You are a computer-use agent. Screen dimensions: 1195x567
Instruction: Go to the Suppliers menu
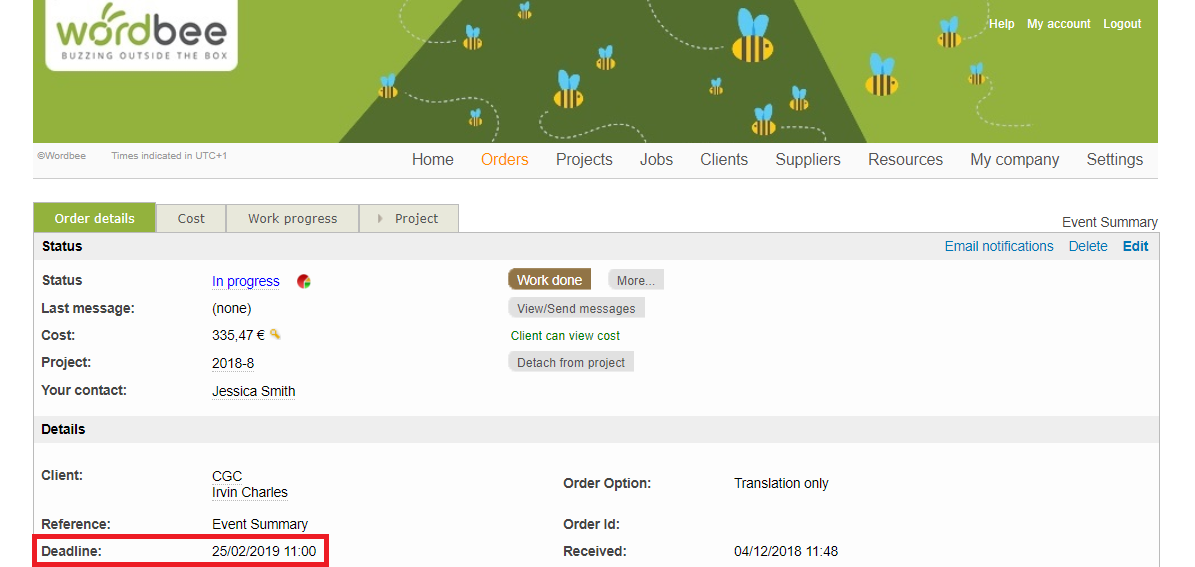coord(807,160)
